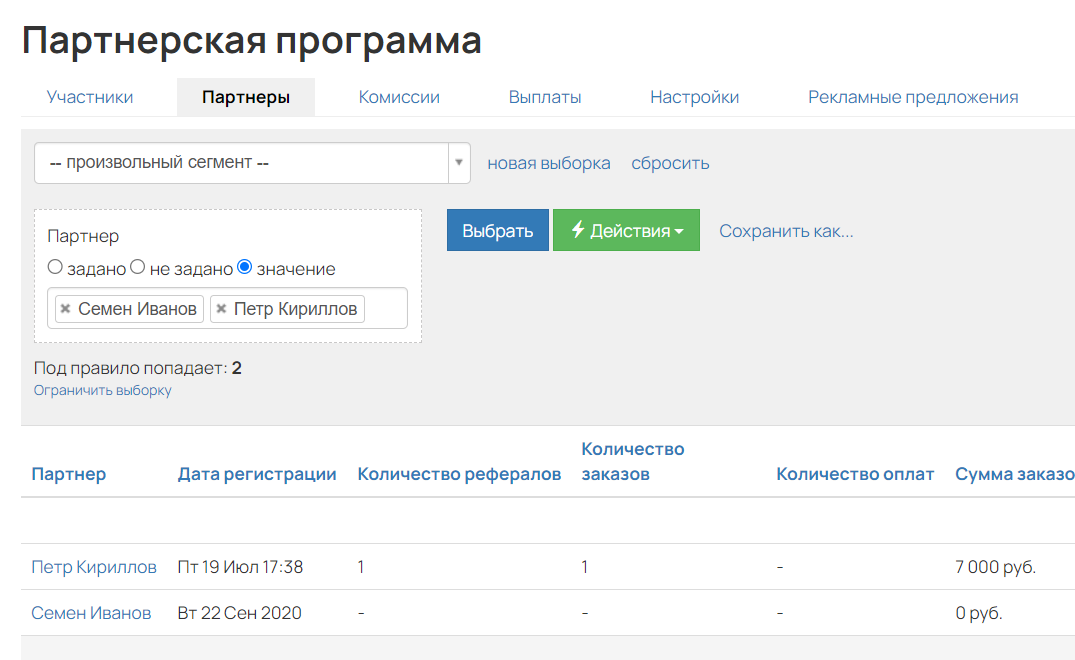This screenshot has width=1075, height=660.
Task: Click the 'Сохранить как...' link
Action: (x=786, y=231)
